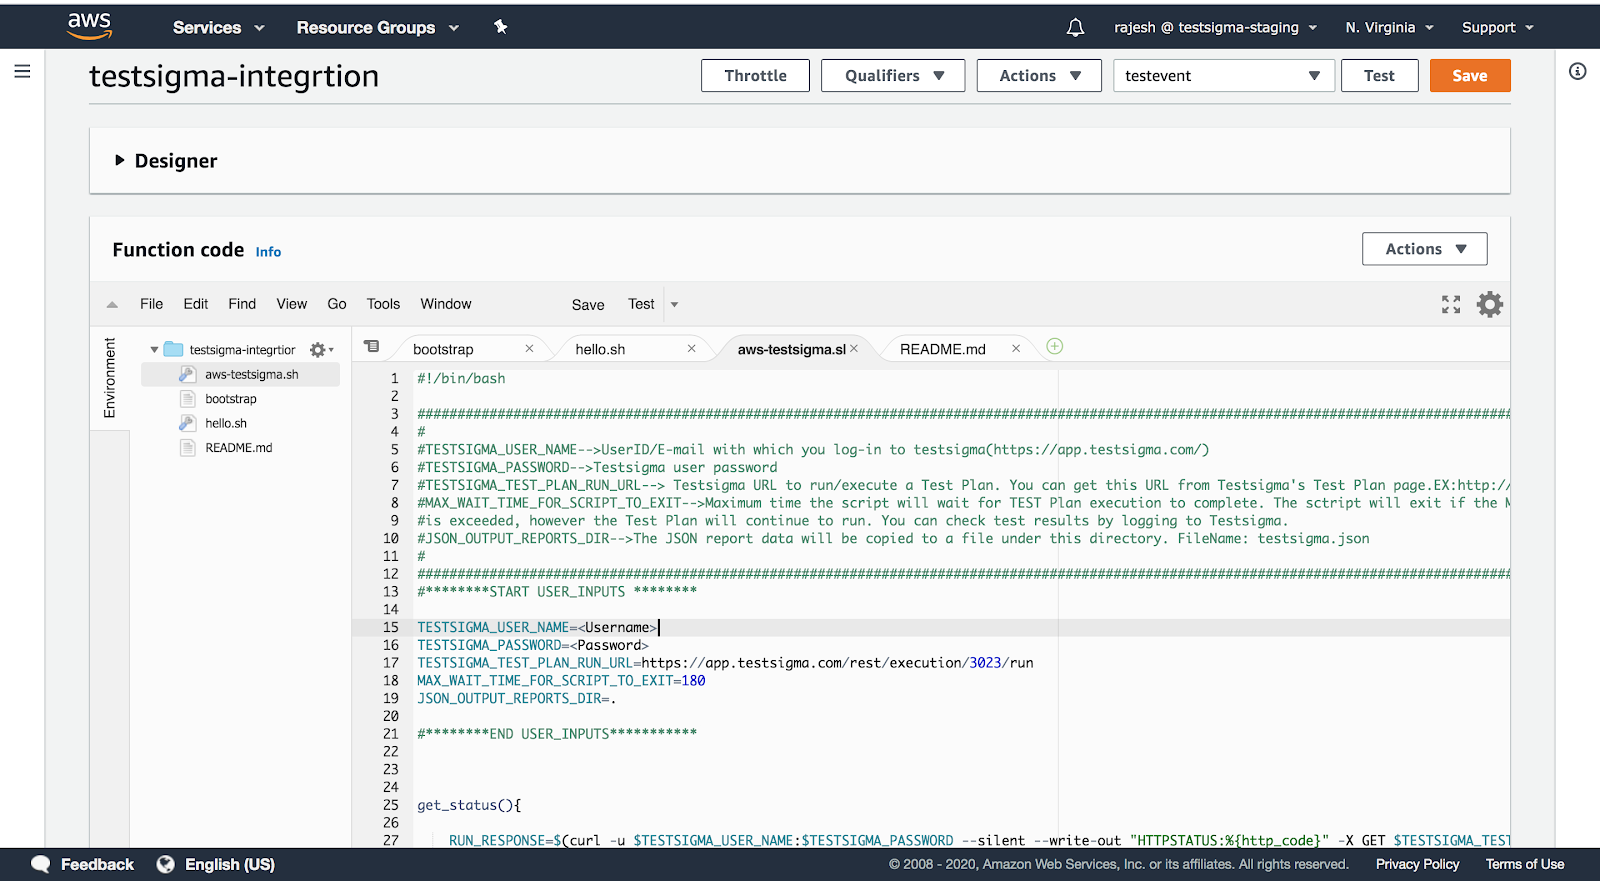Select README.md in file tree
Image resolution: width=1600 pixels, height=881 pixels.
(x=239, y=448)
